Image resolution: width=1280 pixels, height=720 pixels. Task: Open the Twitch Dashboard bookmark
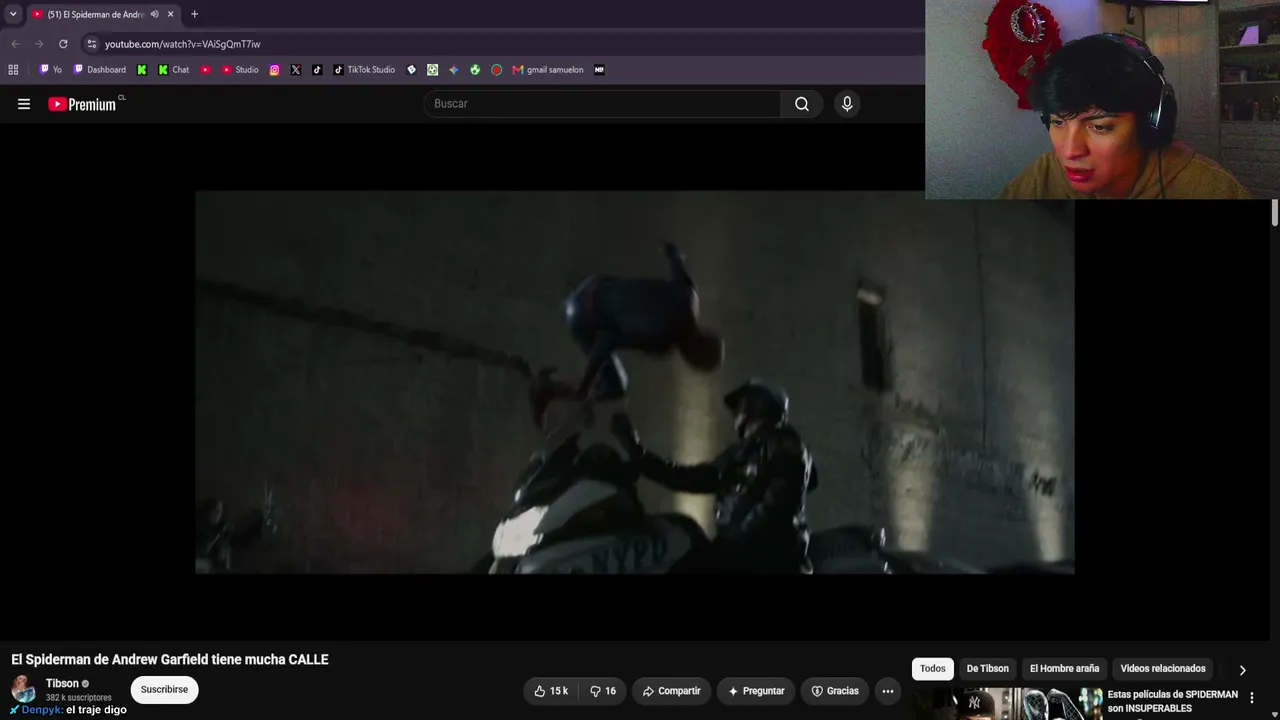(x=99, y=70)
